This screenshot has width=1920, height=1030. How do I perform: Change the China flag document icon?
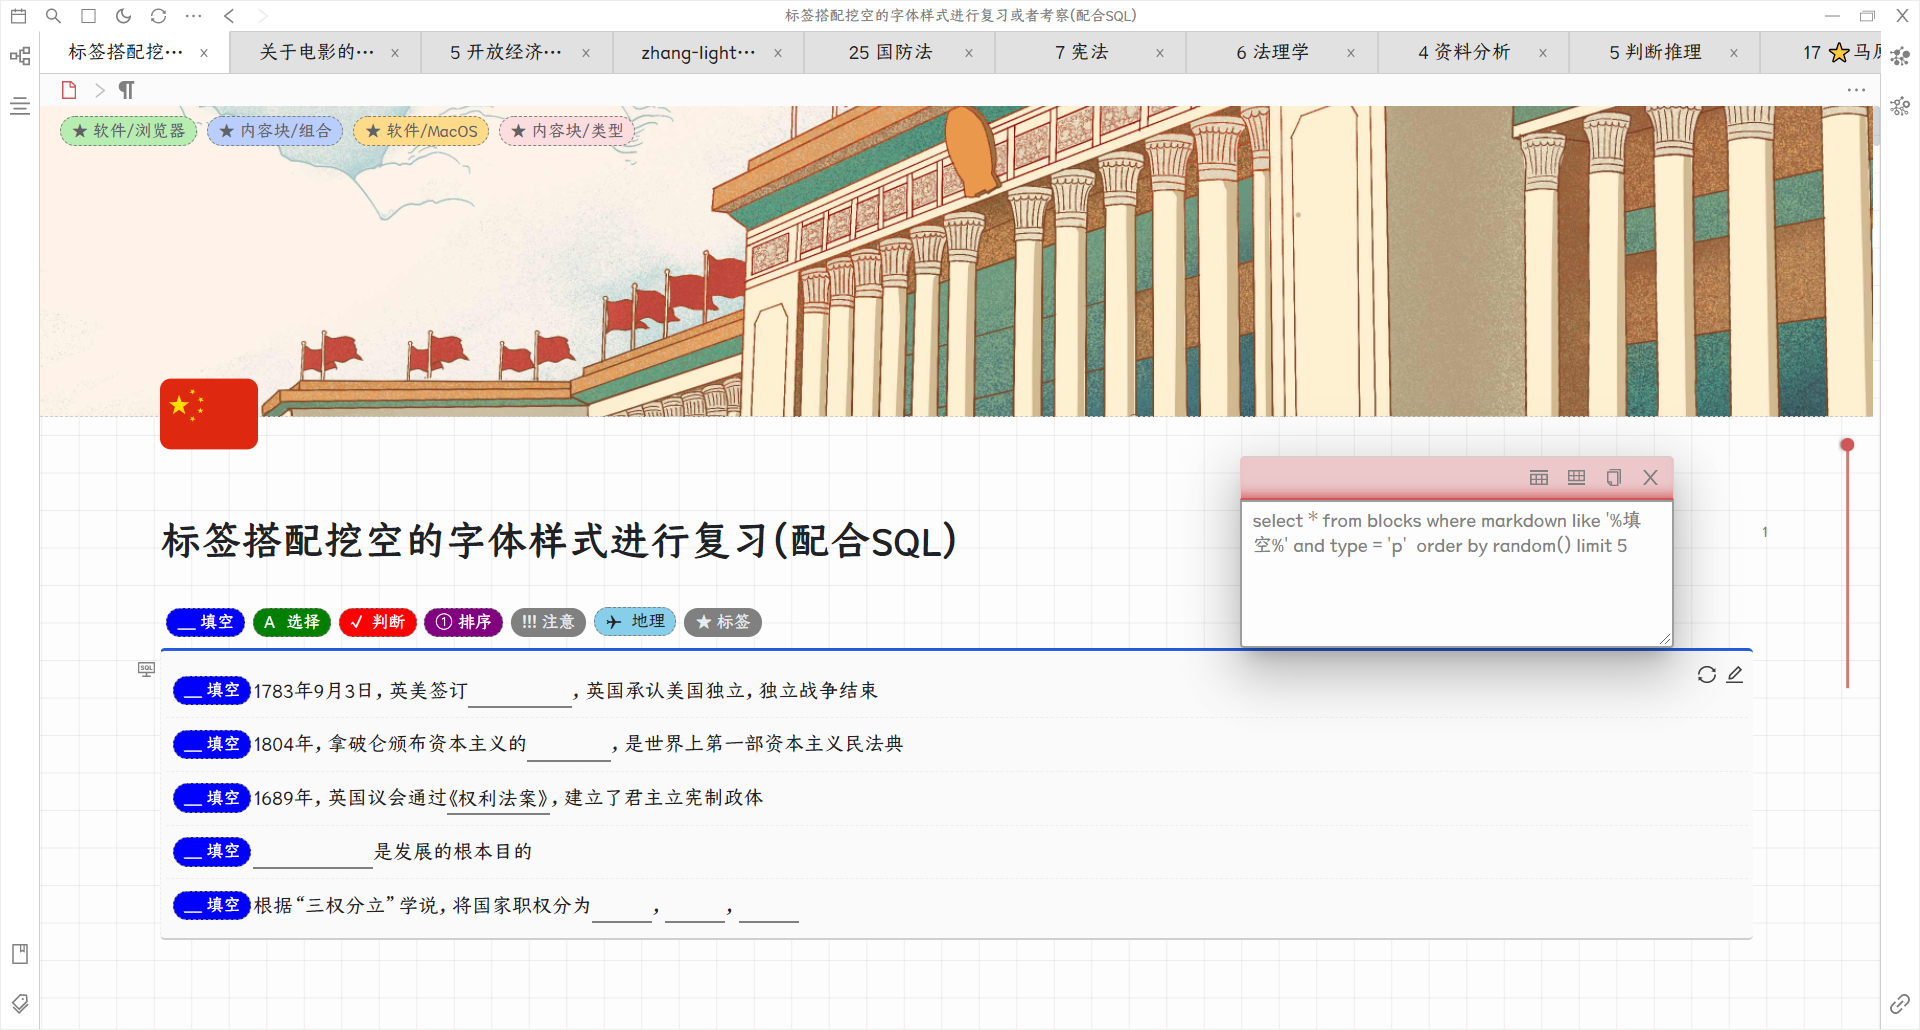[209, 414]
